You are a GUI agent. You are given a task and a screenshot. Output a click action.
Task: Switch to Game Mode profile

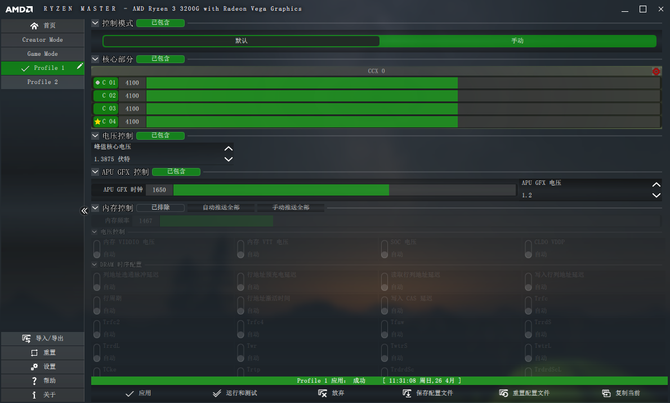(x=40, y=53)
